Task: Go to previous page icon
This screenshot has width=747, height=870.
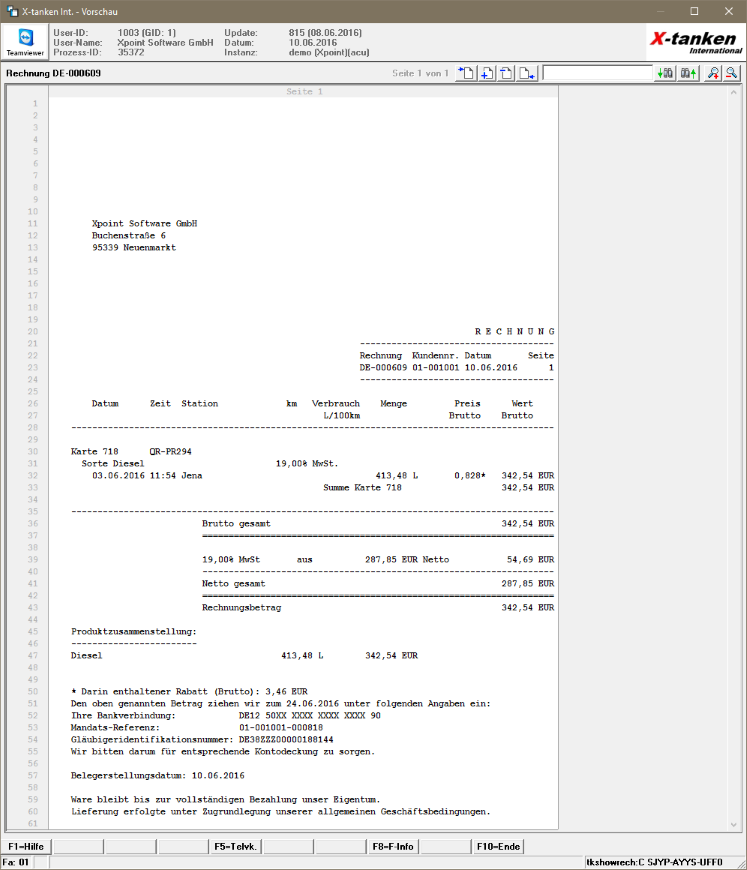Action: click(506, 73)
